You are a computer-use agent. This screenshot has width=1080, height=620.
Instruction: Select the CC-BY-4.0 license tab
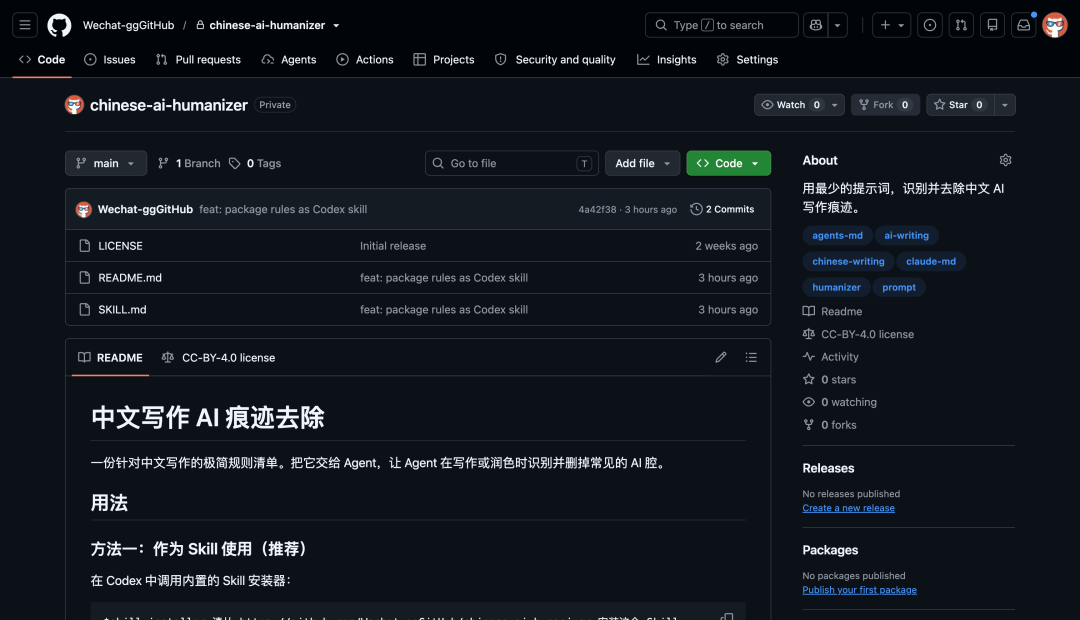218,358
